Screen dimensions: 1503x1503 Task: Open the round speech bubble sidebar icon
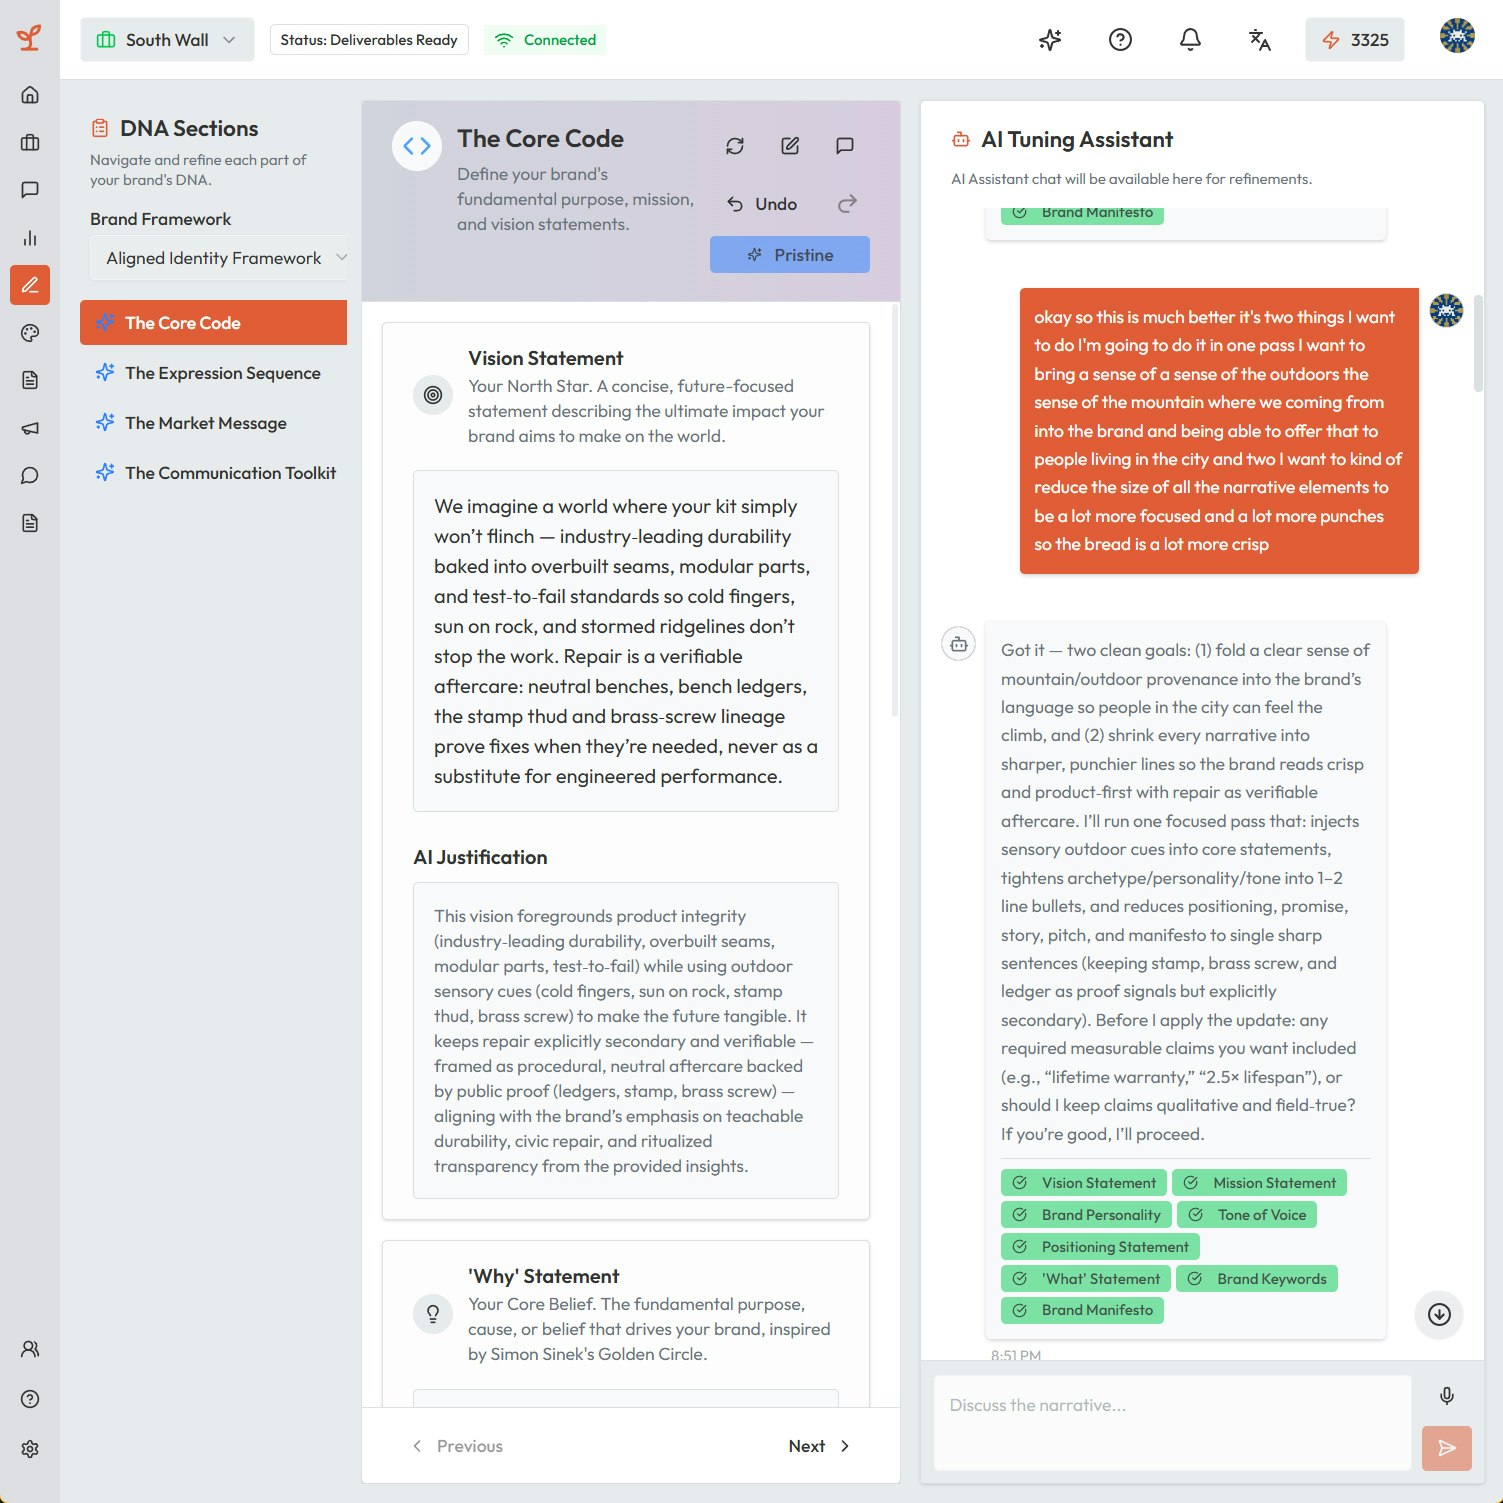(x=30, y=475)
